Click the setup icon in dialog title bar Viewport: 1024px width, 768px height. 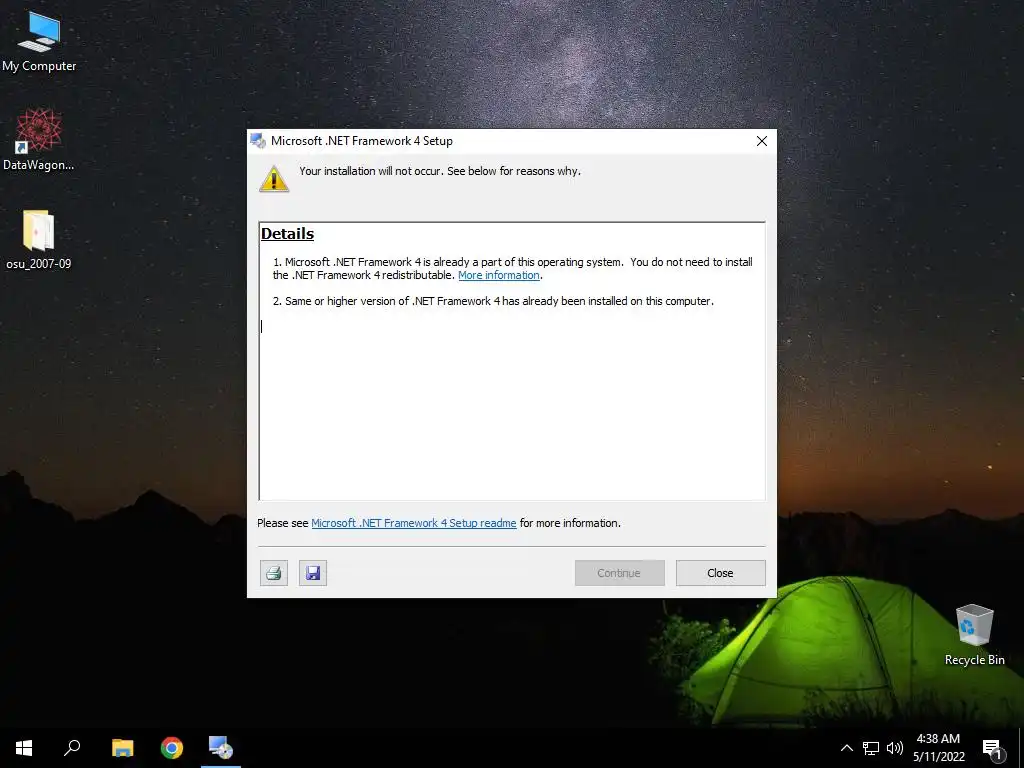[258, 141]
